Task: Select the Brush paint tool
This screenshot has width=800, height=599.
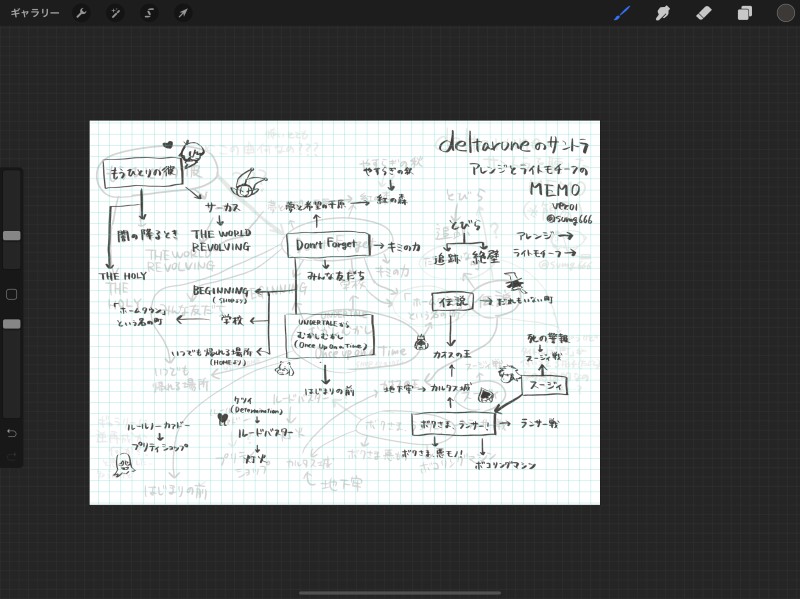Action: pos(621,13)
